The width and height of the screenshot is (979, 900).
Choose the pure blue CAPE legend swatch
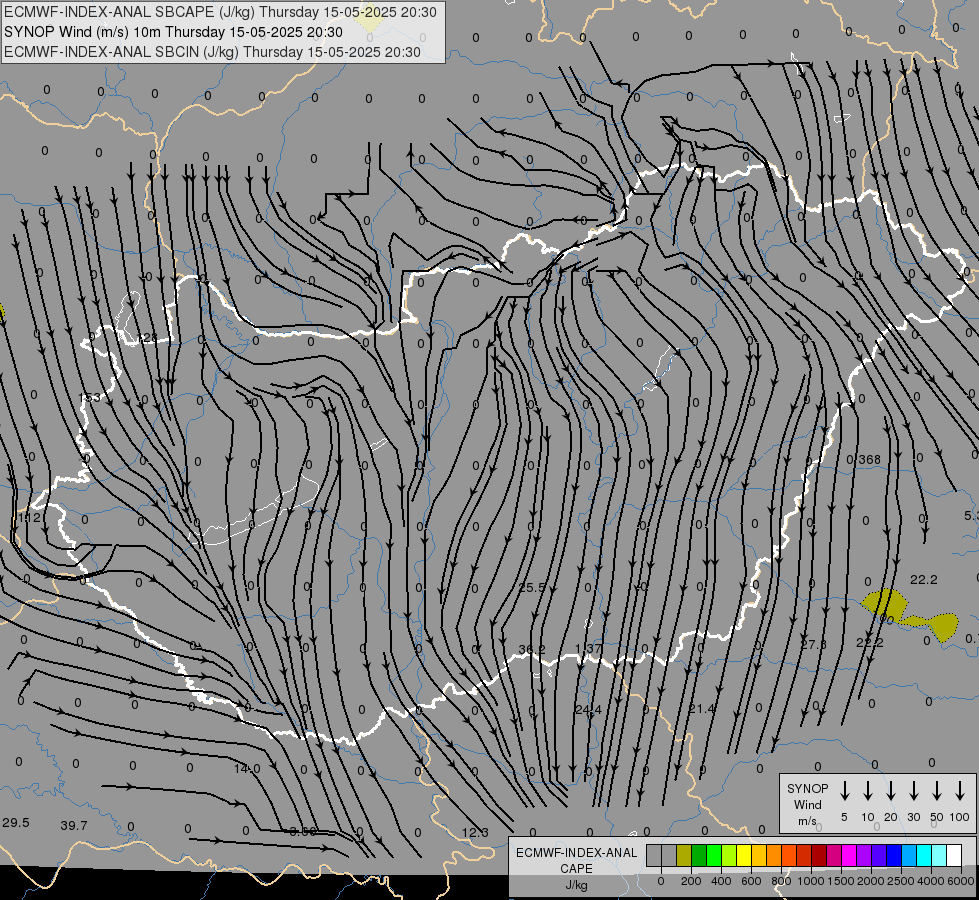click(x=894, y=856)
